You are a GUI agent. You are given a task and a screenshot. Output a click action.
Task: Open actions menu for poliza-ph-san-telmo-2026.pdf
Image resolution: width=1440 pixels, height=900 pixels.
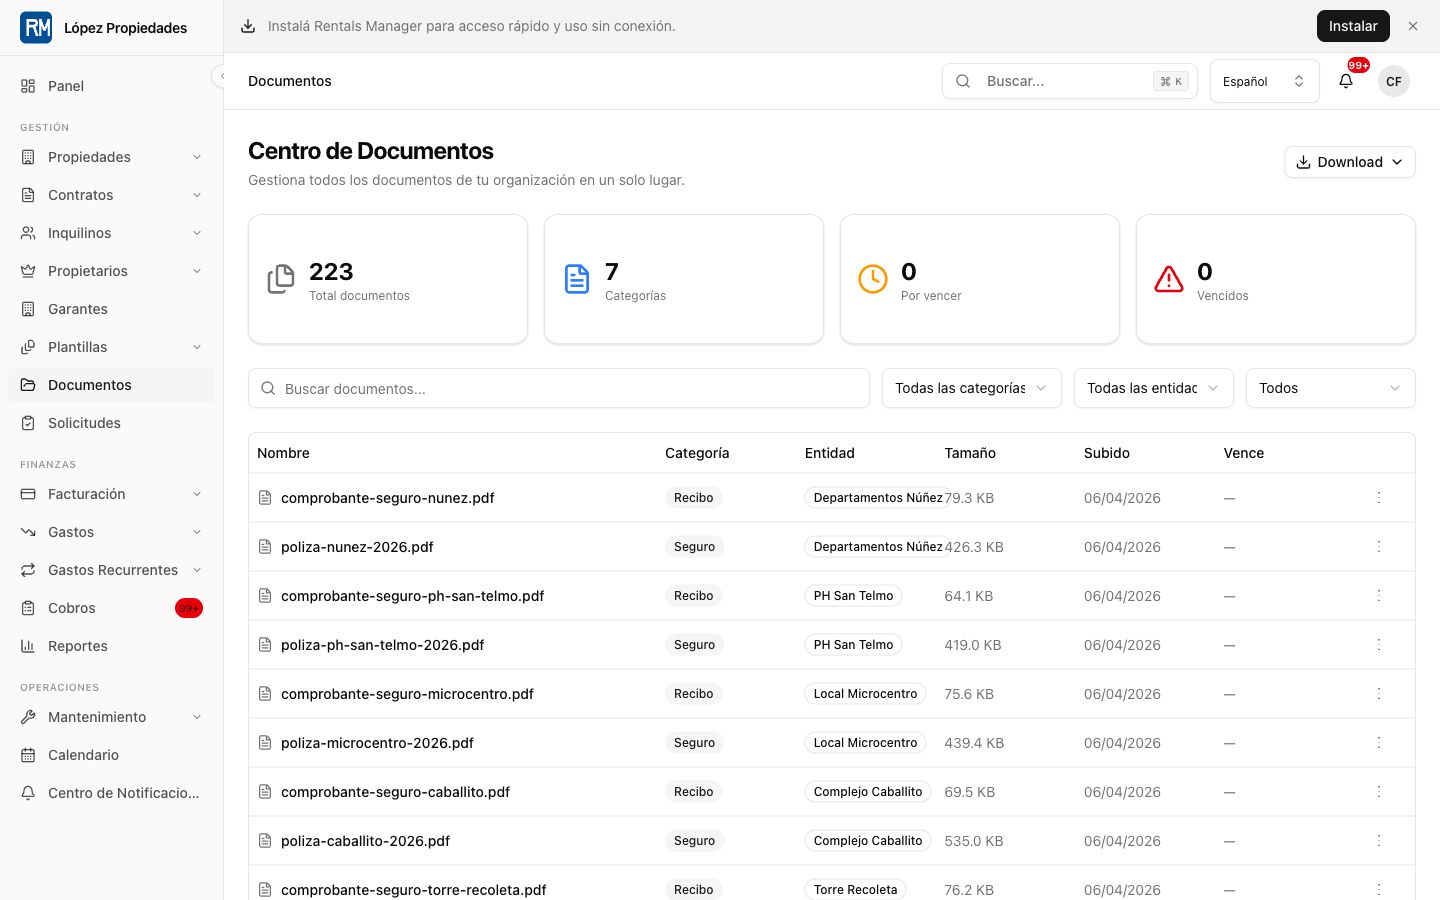pyautogui.click(x=1379, y=644)
